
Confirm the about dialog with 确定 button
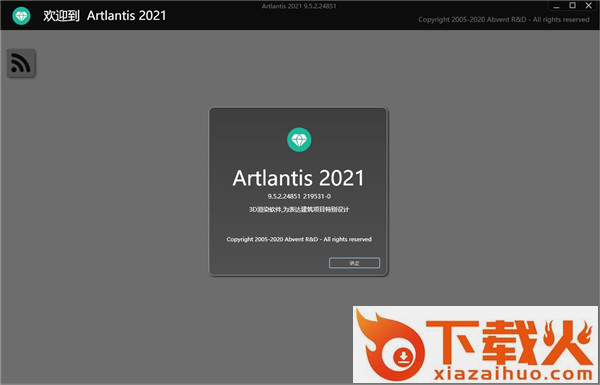pyautogui.click(x=354, y=263)
